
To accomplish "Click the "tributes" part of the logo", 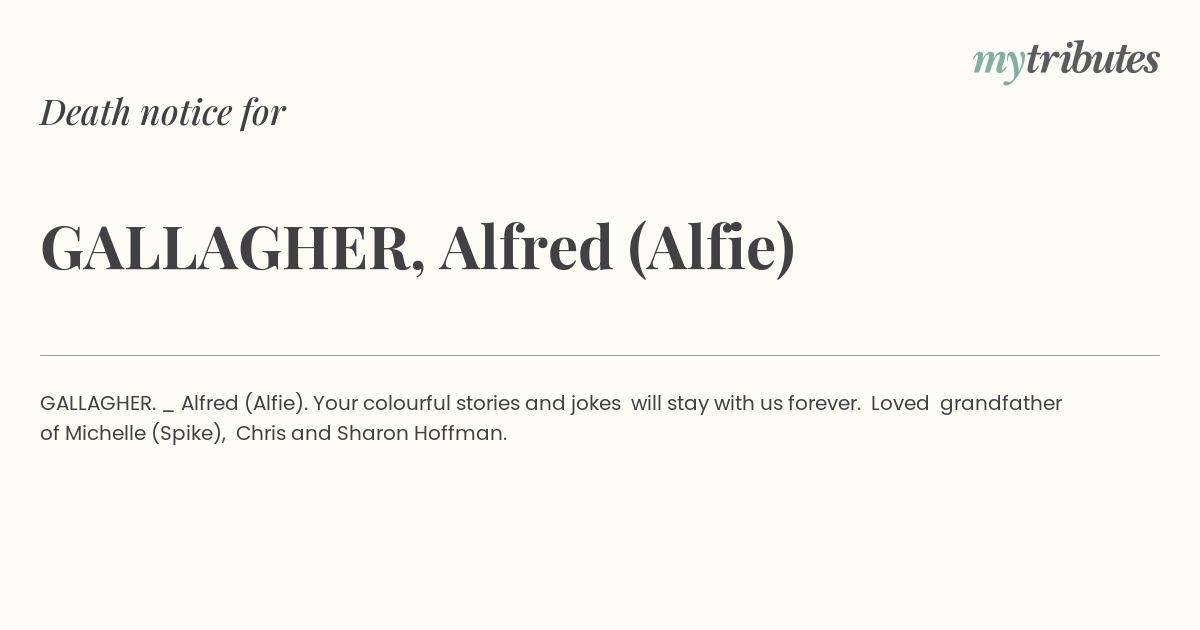I will (x=1093, y=59).
